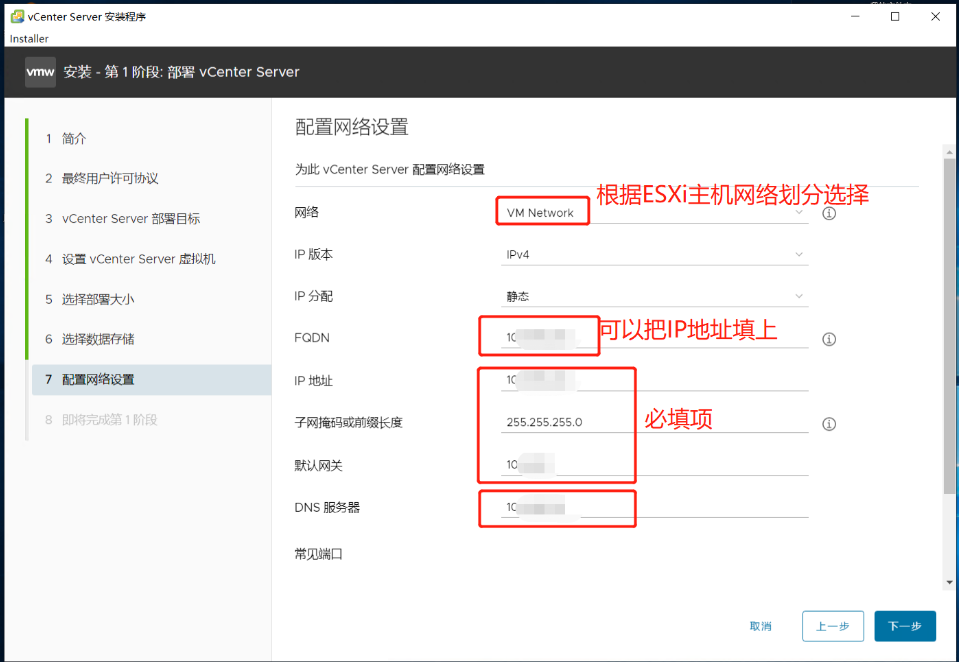
Task: Click the FQDN input field
Action: (654, 337)
